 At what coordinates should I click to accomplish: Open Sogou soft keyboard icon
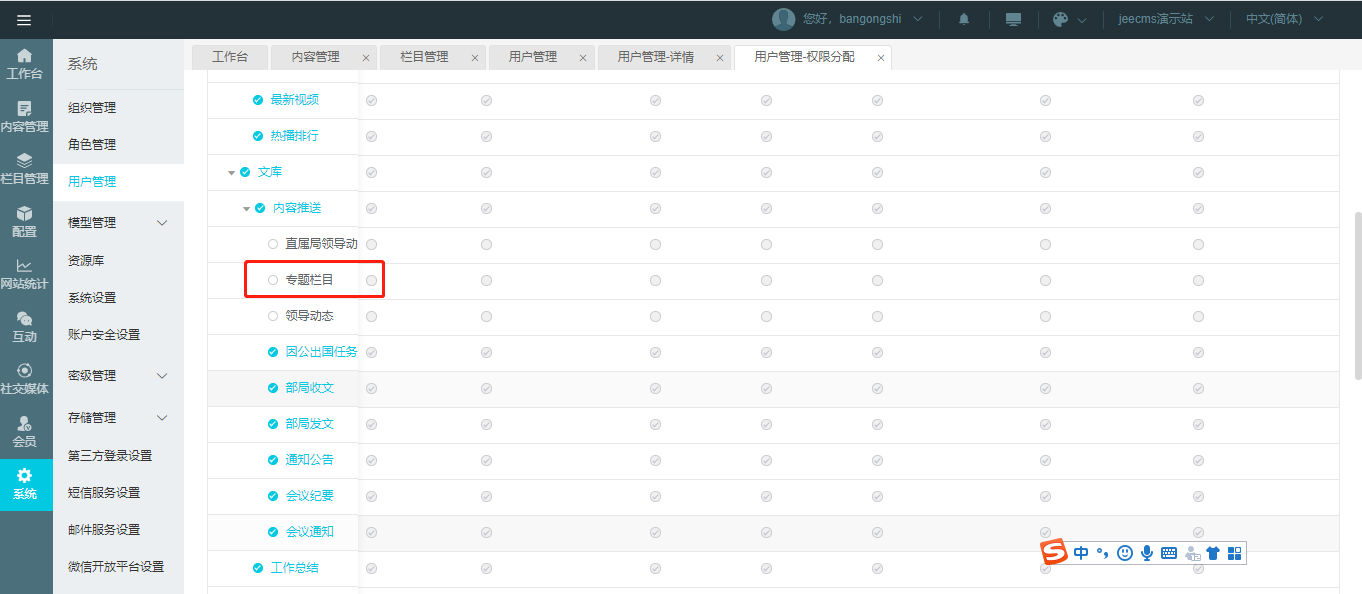pyautogui.click(x=1169, y=553)
